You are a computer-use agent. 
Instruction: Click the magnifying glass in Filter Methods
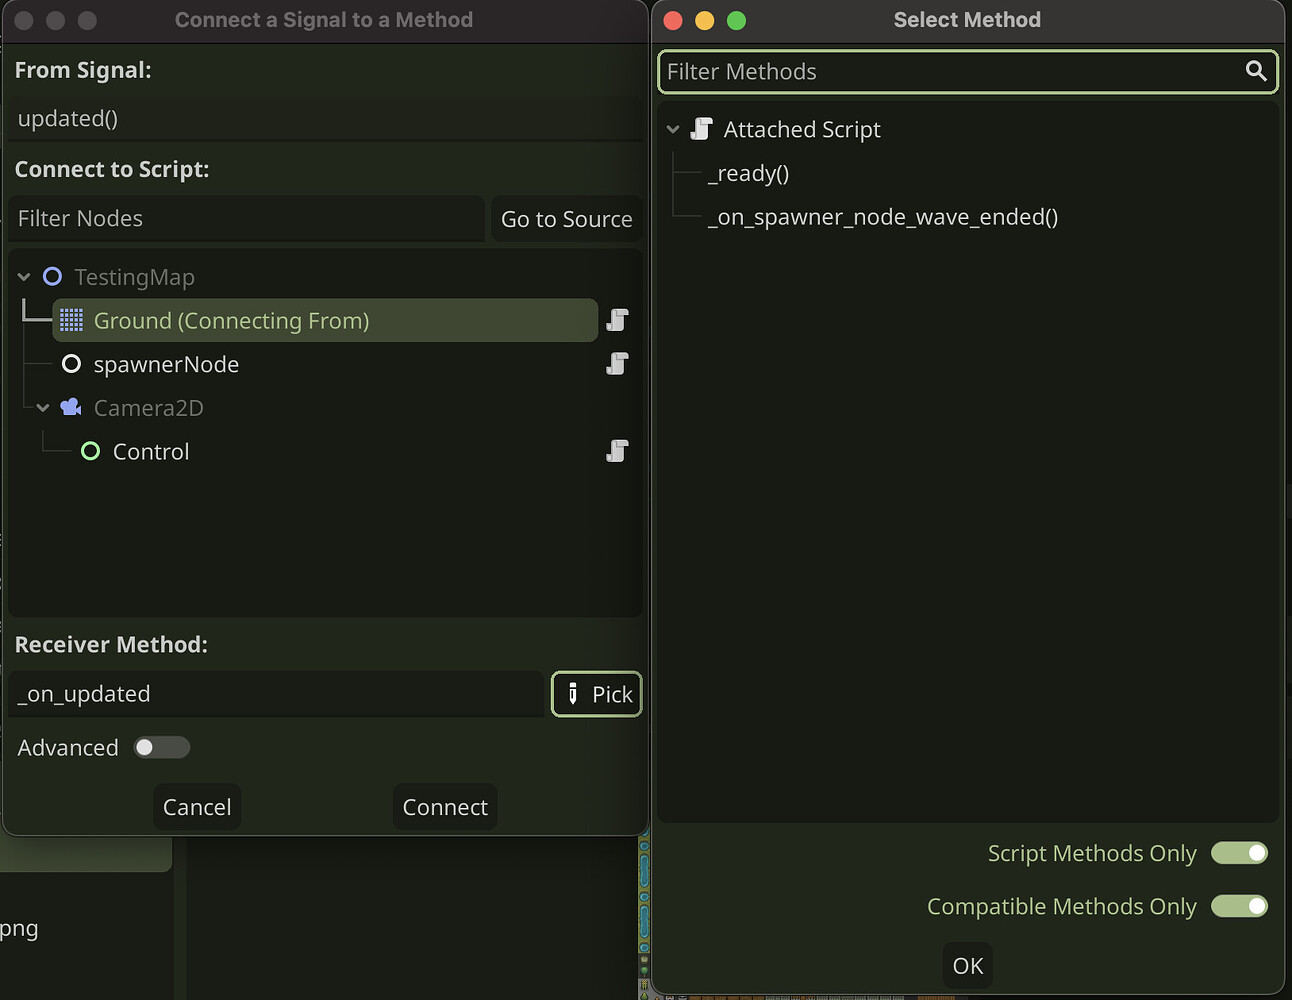click(x=1256, y=71)
